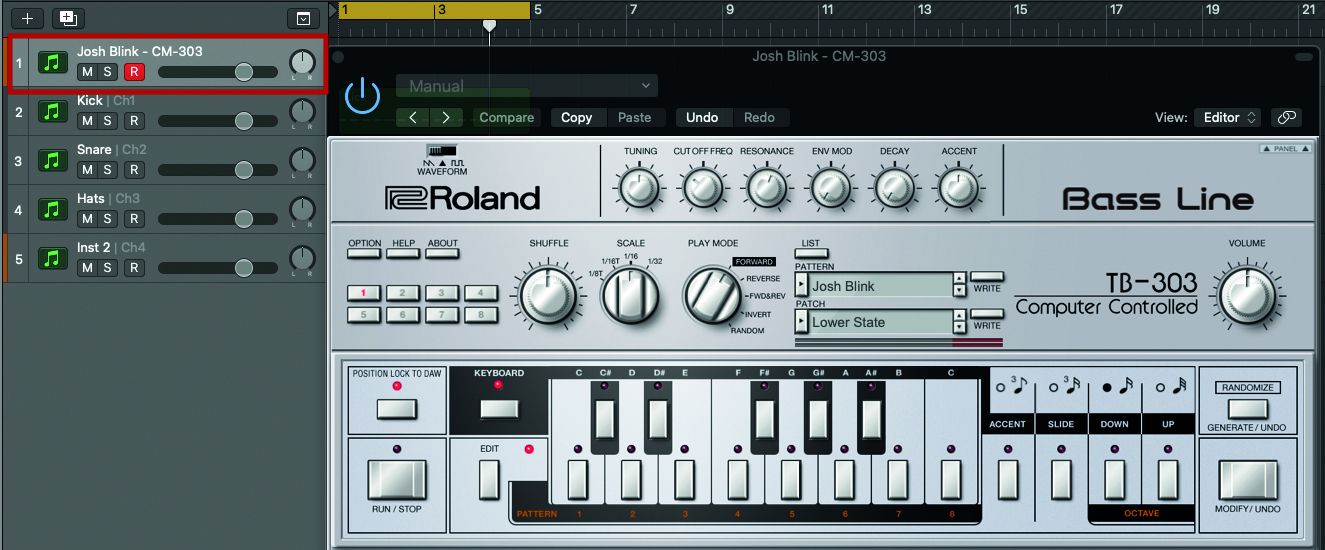Record-enable the Snare track
The width and height of the screenshot is (1325, 550).
[x=134, y=170]
